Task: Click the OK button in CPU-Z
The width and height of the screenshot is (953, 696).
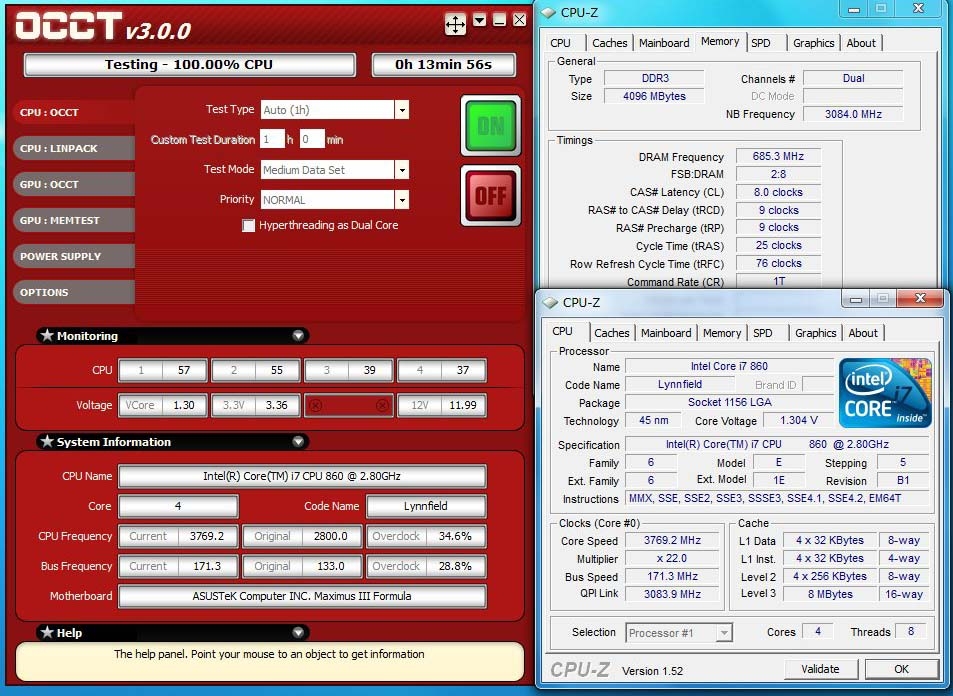Action: pos(901,669)
